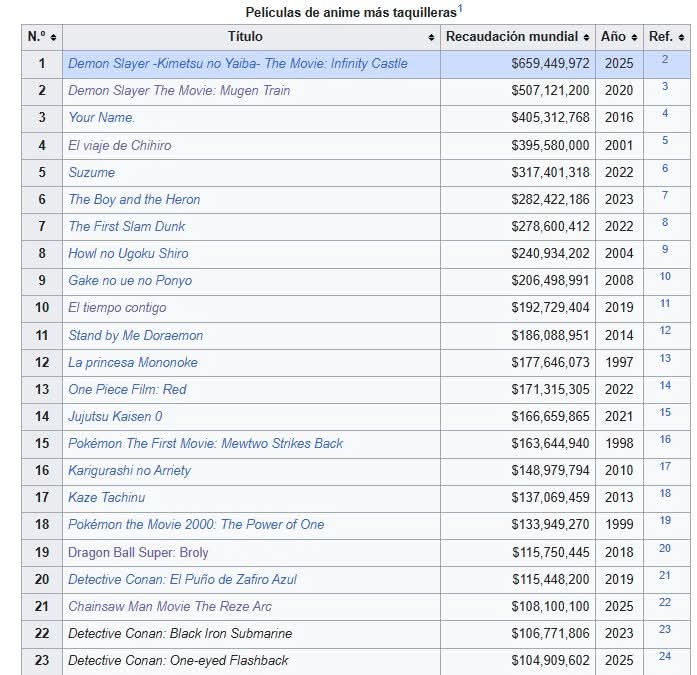Open Chainsaw Man Movie Reze Arc link
This screenshot has width=697, height=675.
point(170,607)
